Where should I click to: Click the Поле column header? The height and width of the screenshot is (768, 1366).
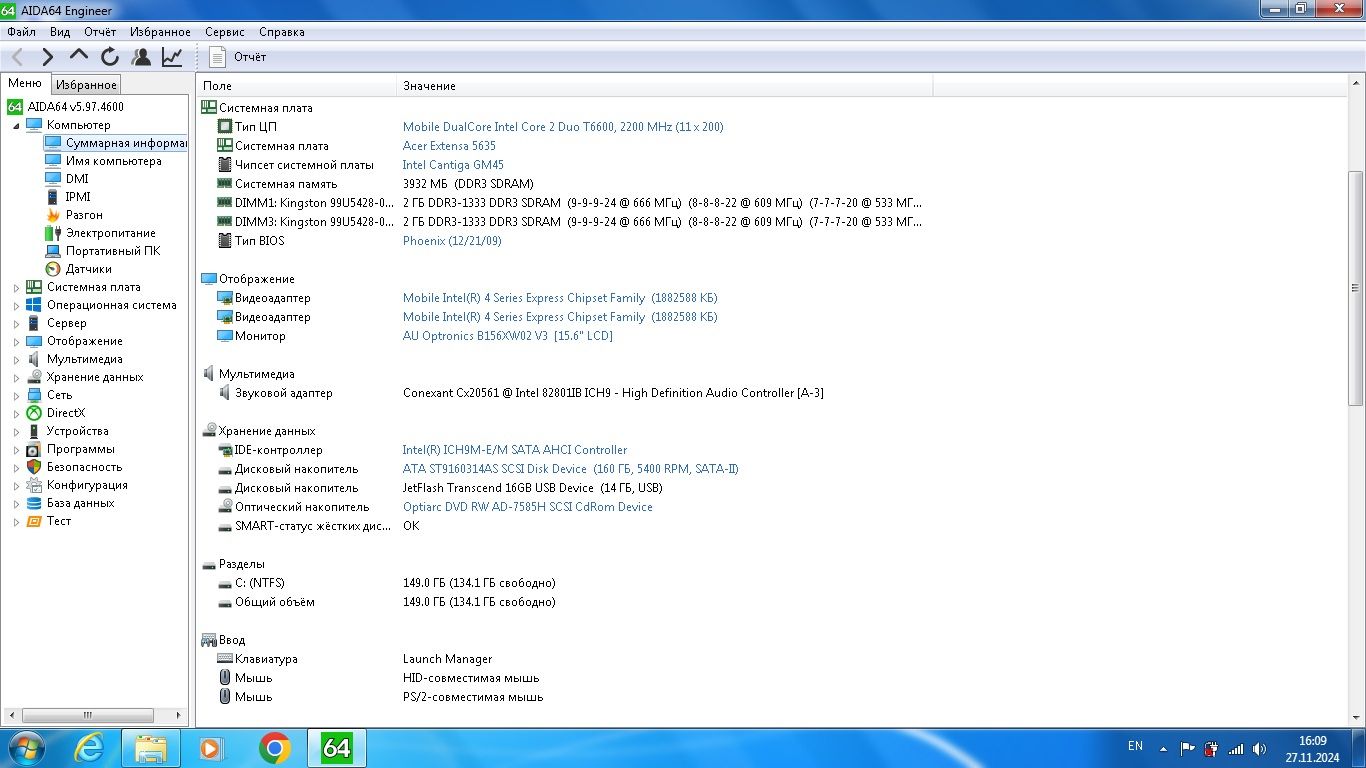click(297, 86)
